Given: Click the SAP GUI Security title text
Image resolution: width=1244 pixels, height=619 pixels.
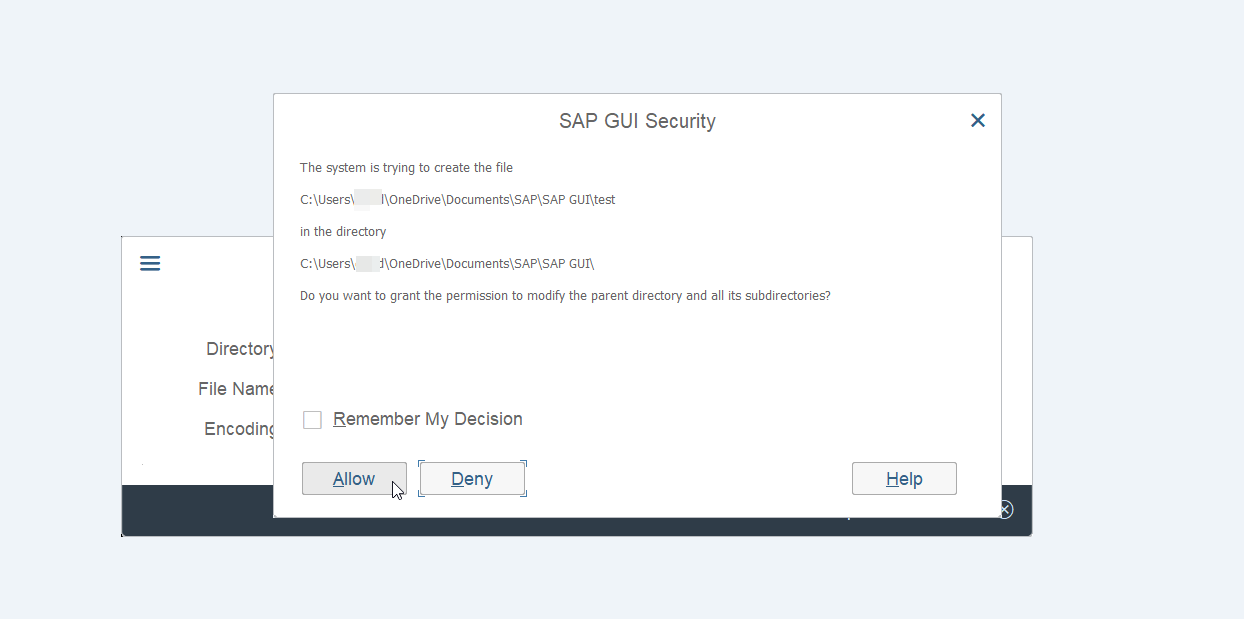Looking at the screenshot, I should (x=637, y=121).
